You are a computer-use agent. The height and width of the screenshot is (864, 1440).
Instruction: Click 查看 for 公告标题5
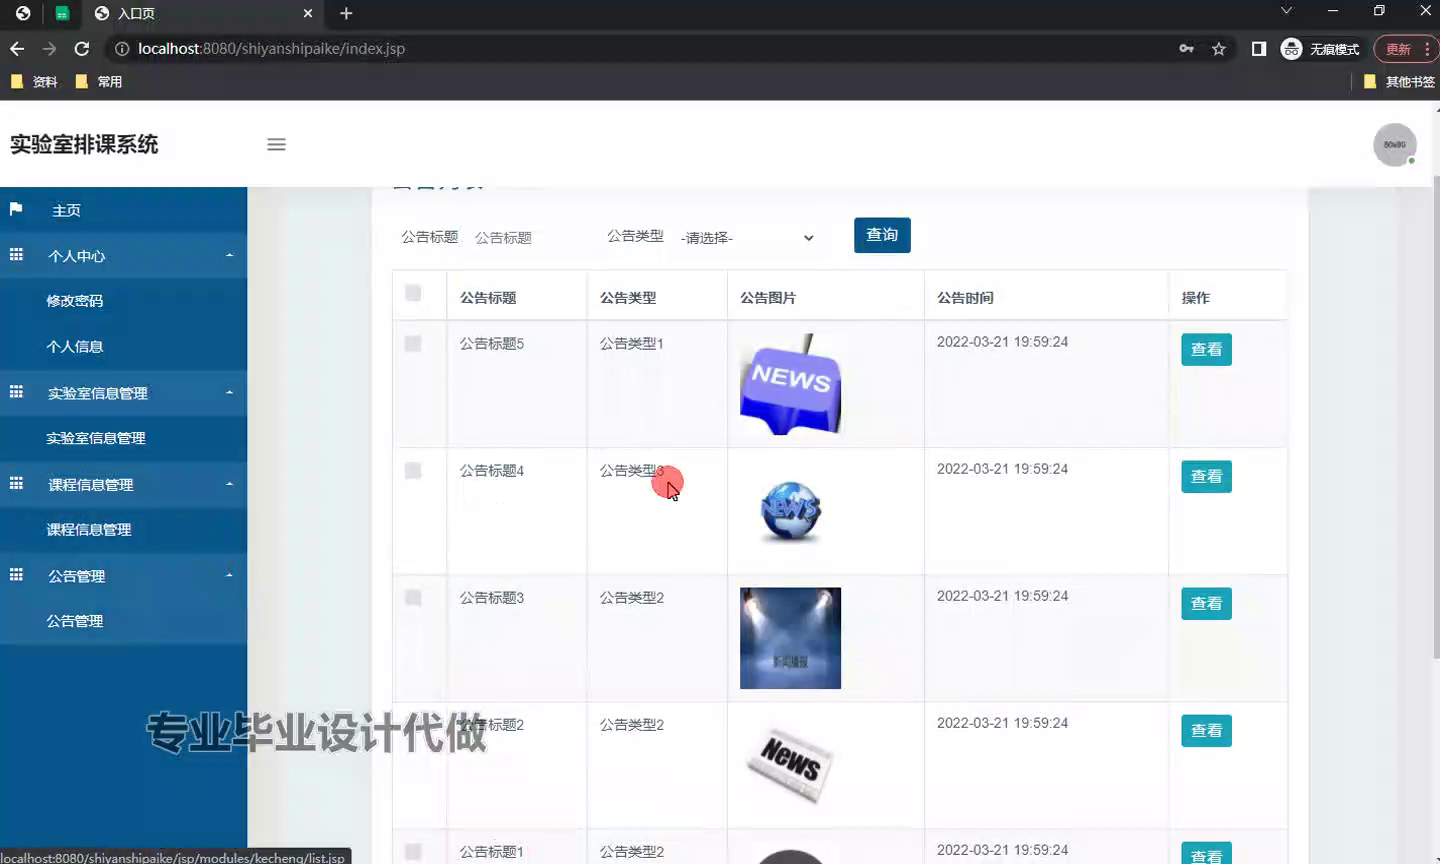pyautogui.click(x=1206, y=350)
